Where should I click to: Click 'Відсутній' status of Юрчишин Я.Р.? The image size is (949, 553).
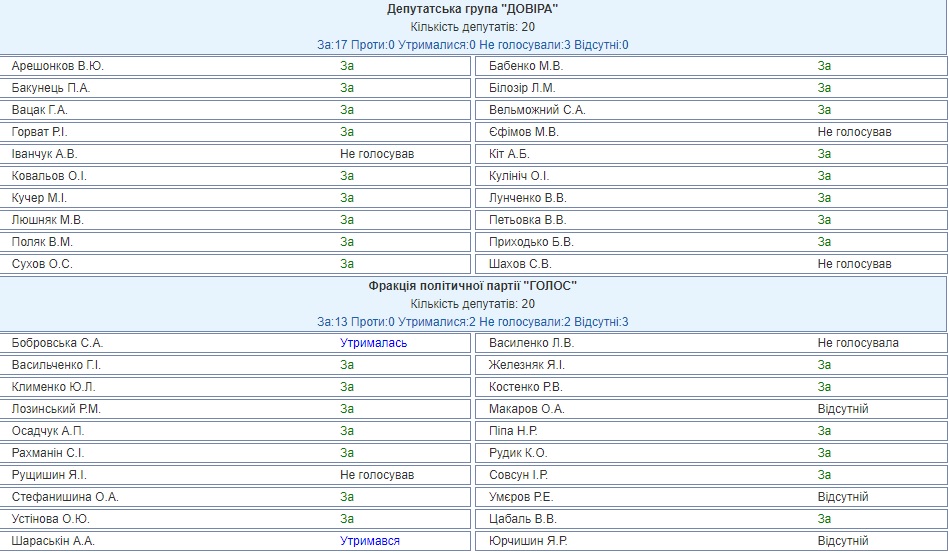coord(843,541)
